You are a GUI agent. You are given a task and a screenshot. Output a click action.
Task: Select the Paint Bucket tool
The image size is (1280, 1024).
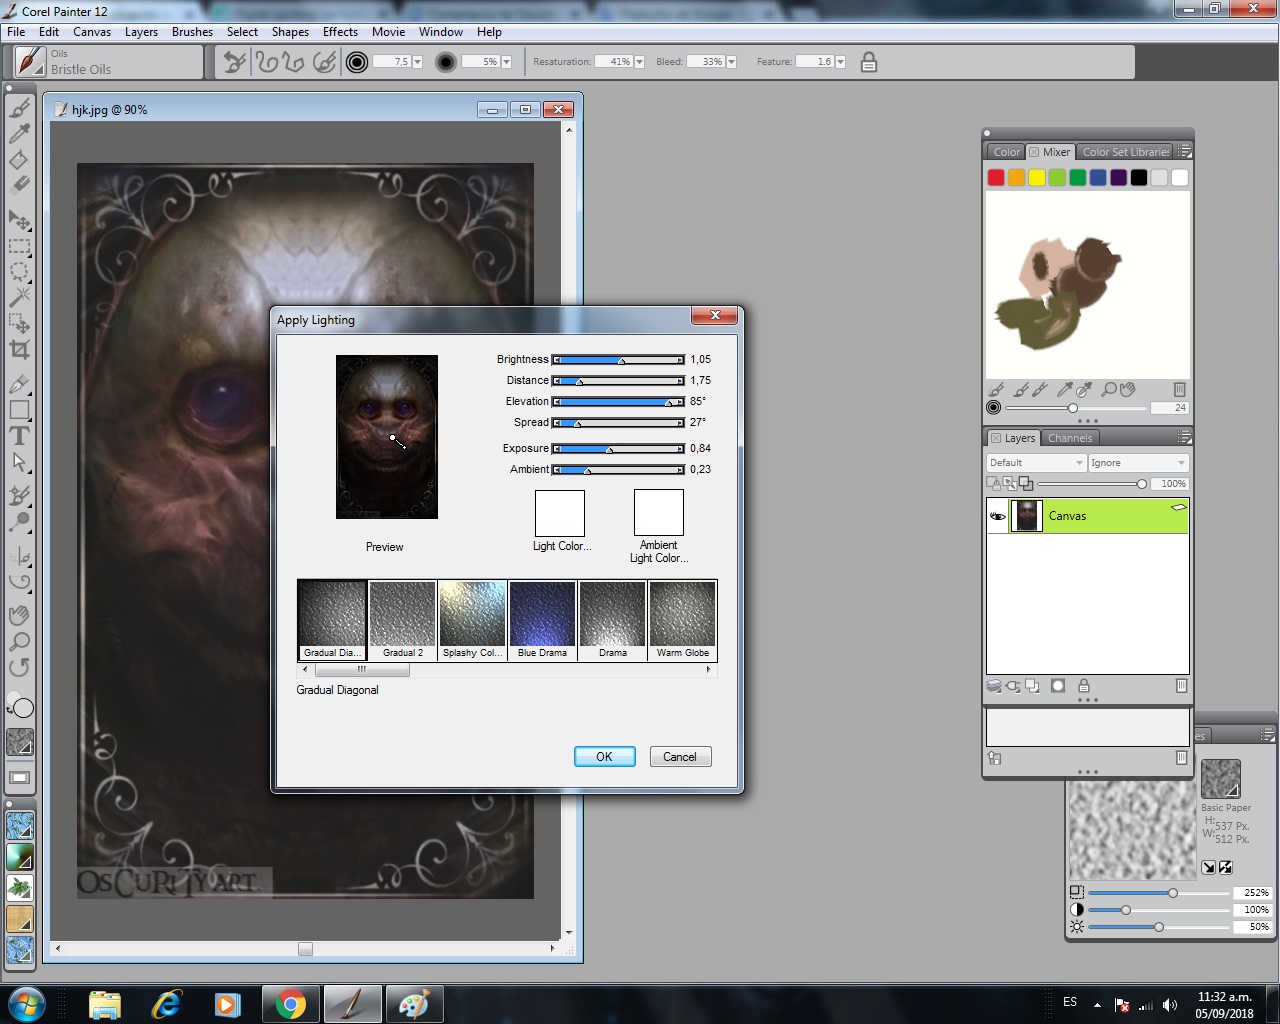click(x=20, y=160)
